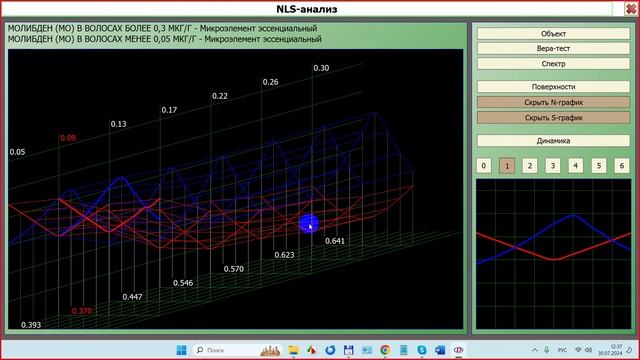The image size is (640, 360).
Task: Open the Mail app on taskbar
Action: (x=367, y=350)
